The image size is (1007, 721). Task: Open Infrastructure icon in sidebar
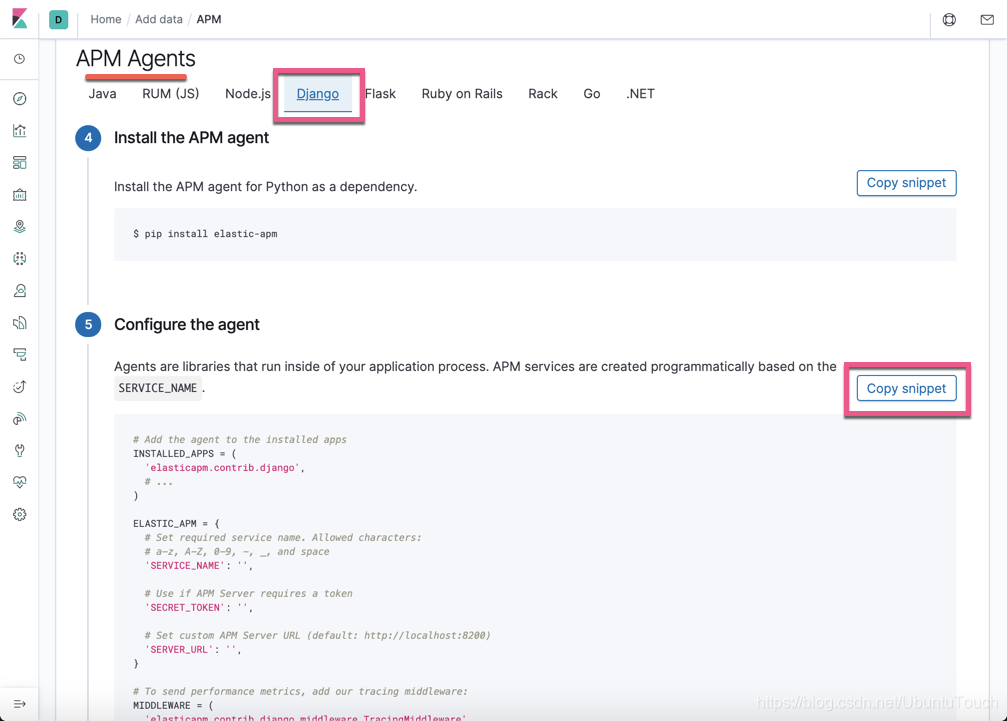coord(20,291)
